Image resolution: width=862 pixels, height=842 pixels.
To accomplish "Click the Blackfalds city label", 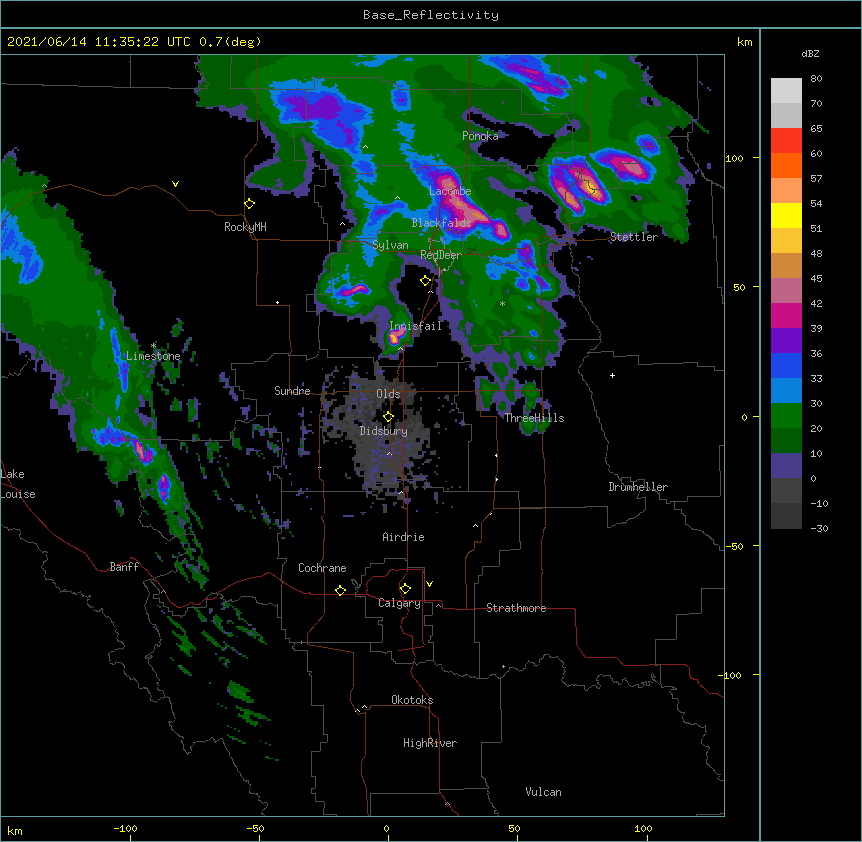I will point(441,223).
